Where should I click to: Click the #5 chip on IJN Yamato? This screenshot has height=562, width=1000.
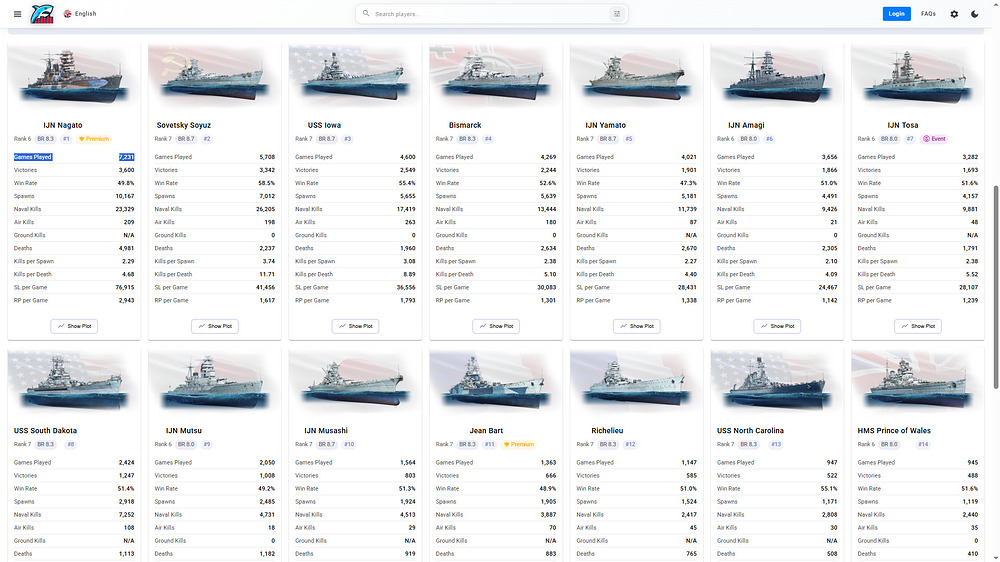click(x=628, y=138)
